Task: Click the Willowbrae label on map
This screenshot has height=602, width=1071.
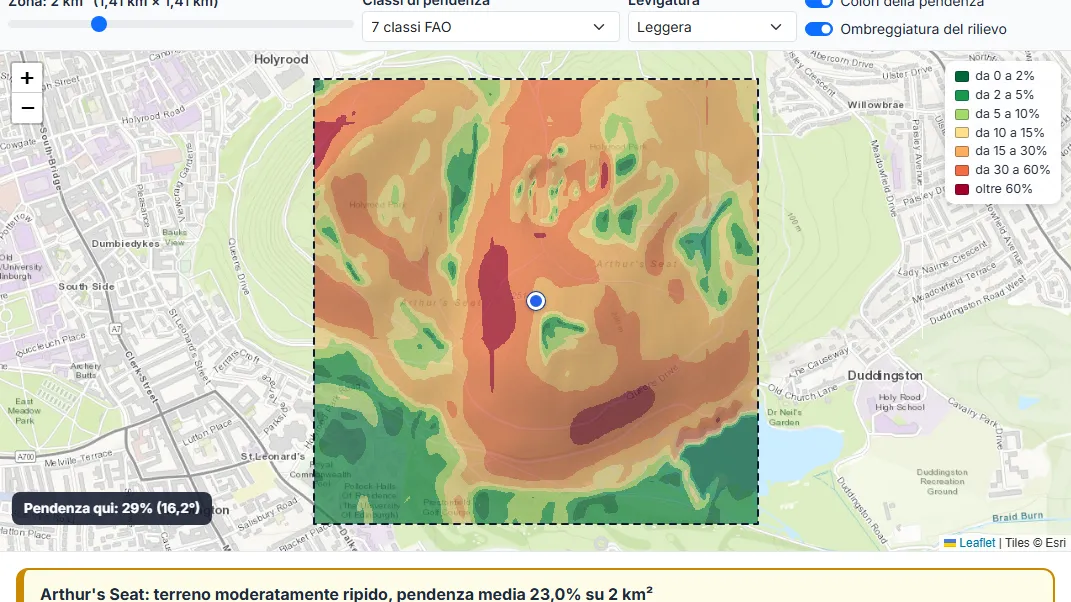Action: pyautogui.click(x=876, y=105)
